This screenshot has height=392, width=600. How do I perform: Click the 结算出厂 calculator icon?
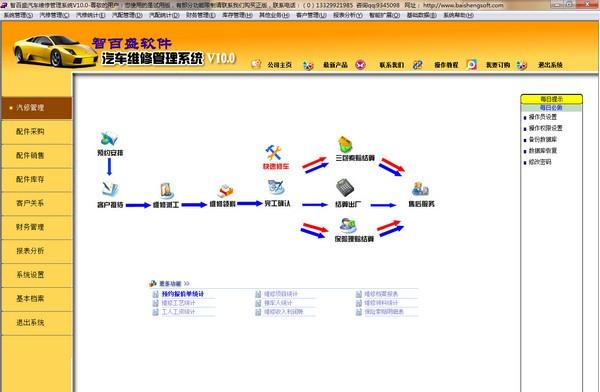click(345, 188)
